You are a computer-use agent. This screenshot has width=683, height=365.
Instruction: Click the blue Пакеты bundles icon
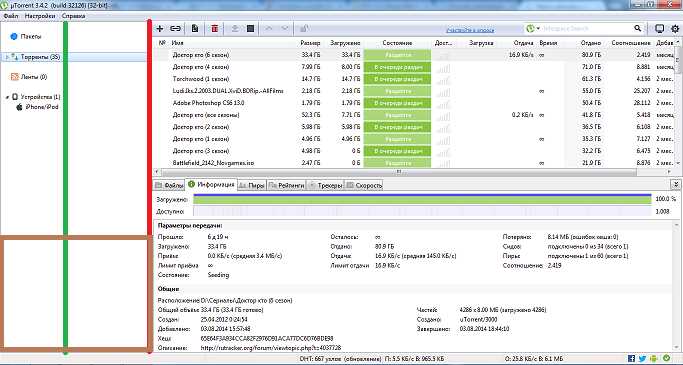click(x=14, y=37)
